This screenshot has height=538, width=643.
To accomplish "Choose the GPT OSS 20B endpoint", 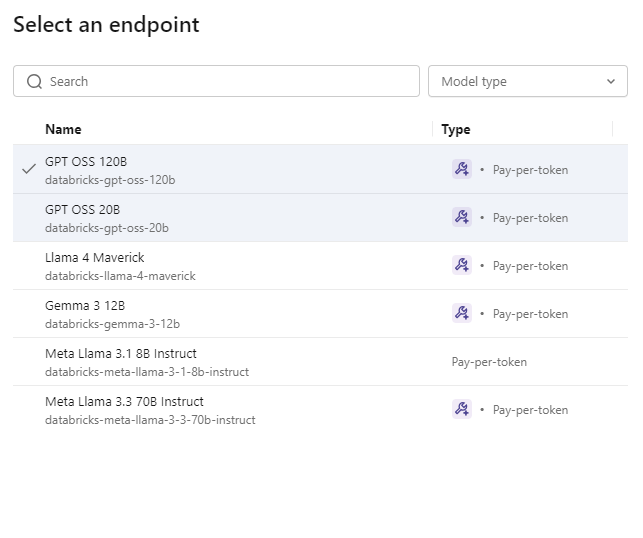I will pyautogui.click(x=320, y=217).
